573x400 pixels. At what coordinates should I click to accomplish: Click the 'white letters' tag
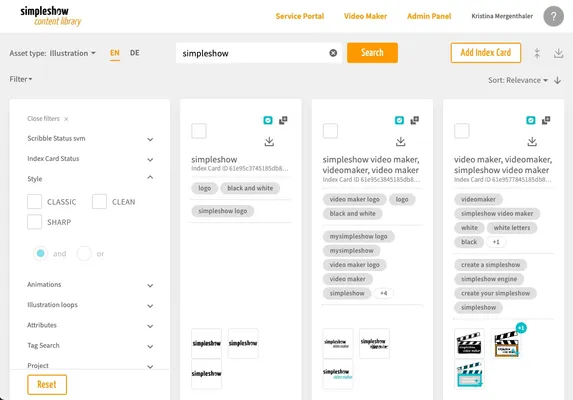[x=512, y=228]
